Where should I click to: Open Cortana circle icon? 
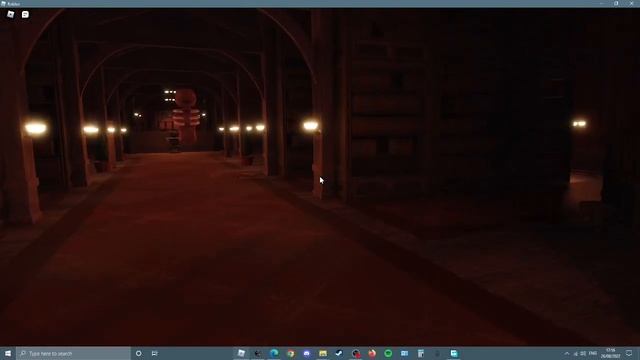139,353
